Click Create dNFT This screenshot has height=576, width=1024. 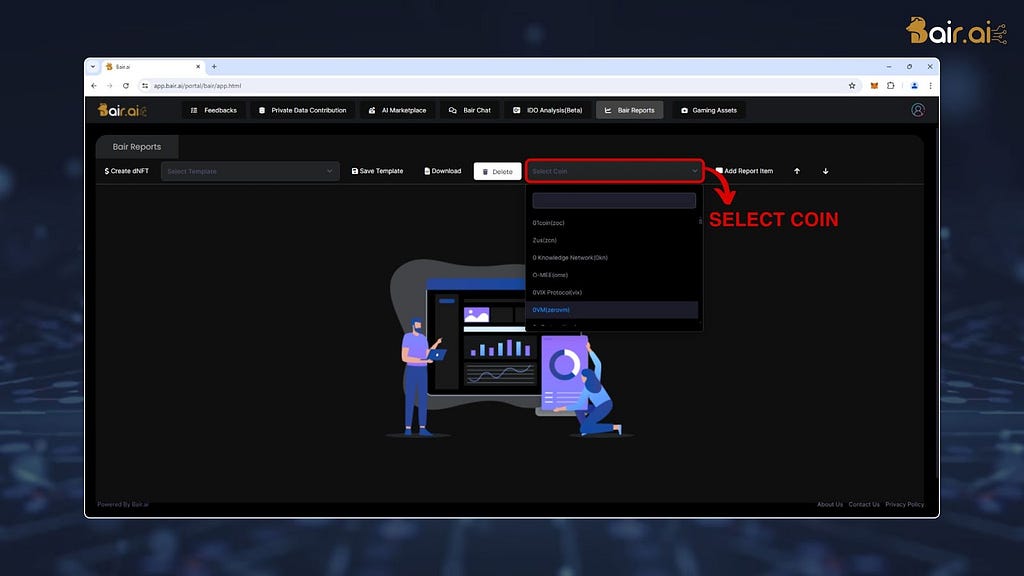coord(127,171)
